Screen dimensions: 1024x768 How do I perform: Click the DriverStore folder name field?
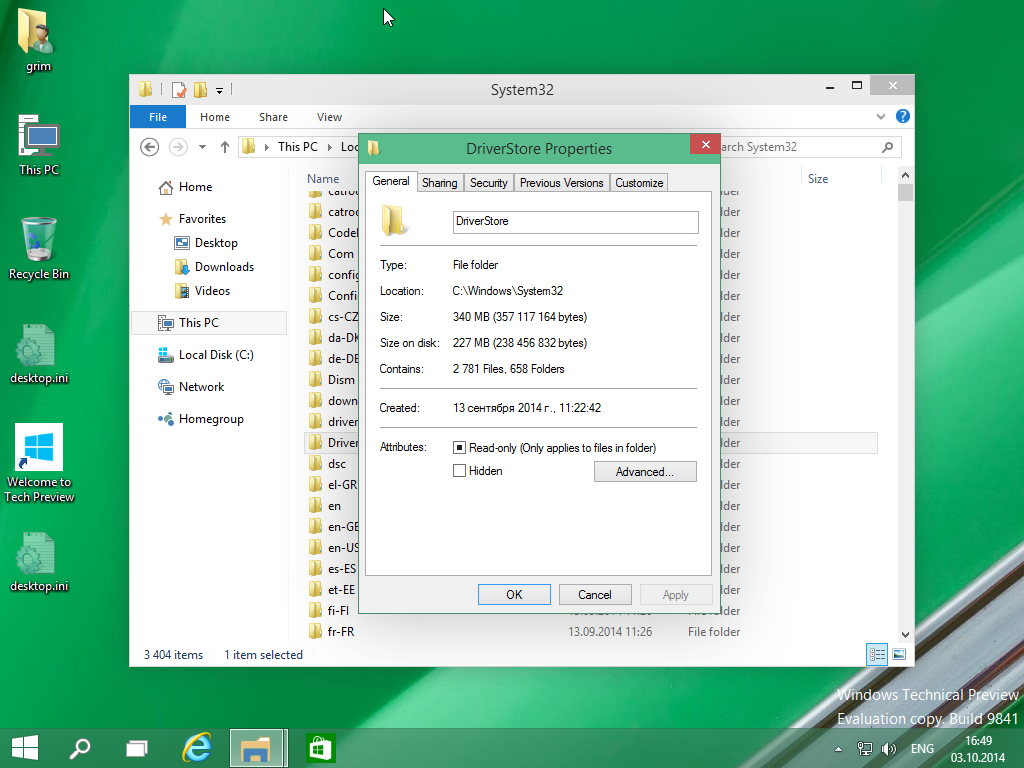tap(574, 221)
